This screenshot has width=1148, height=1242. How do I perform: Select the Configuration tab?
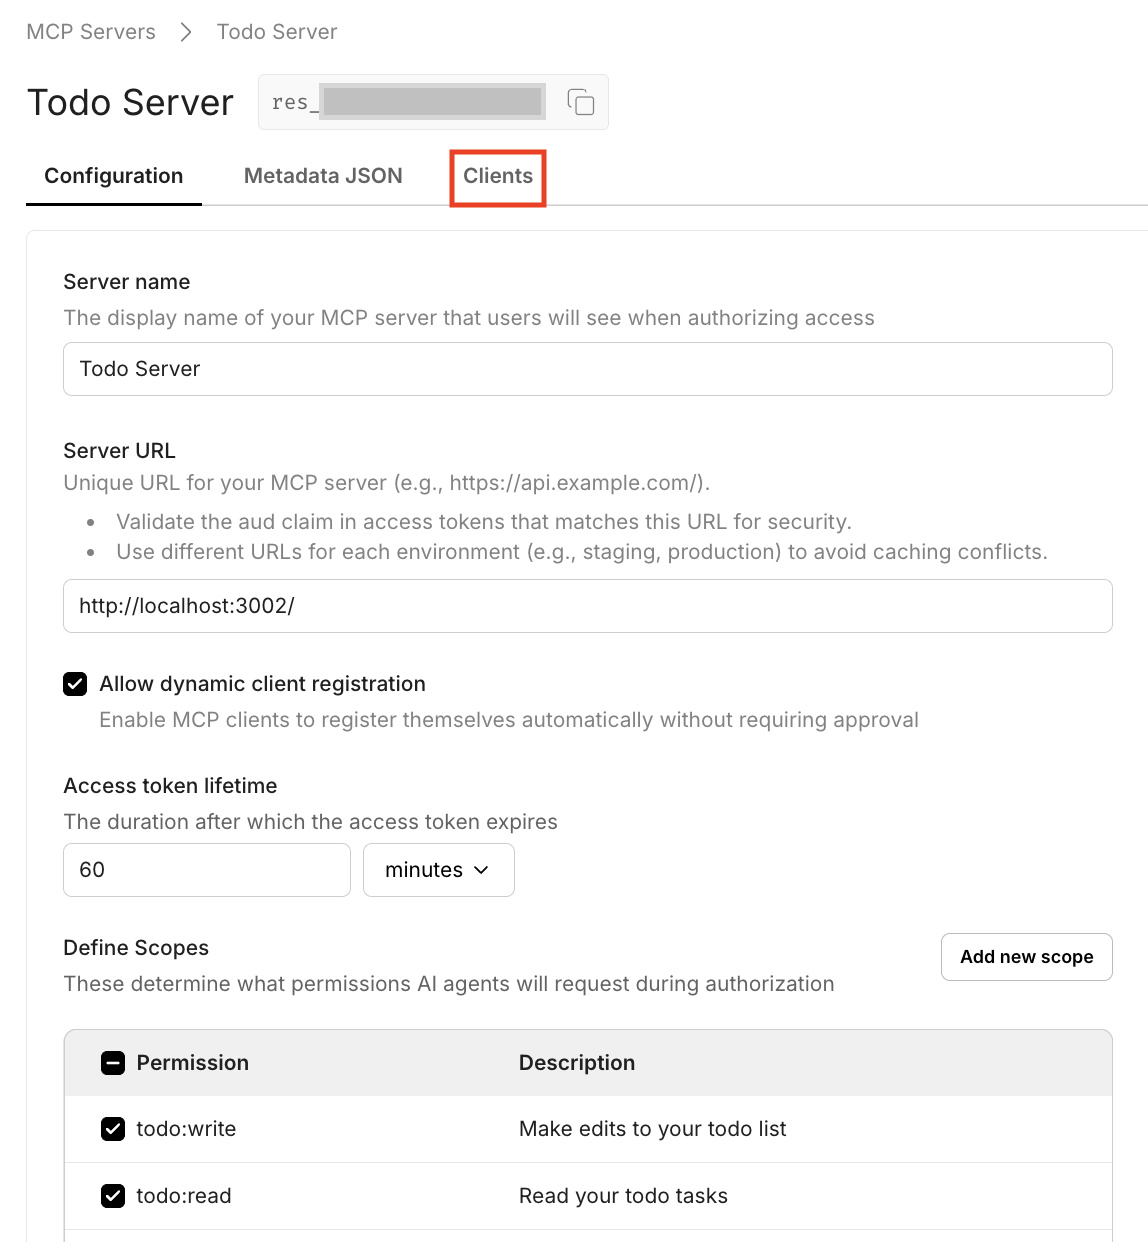click(113, 176)
